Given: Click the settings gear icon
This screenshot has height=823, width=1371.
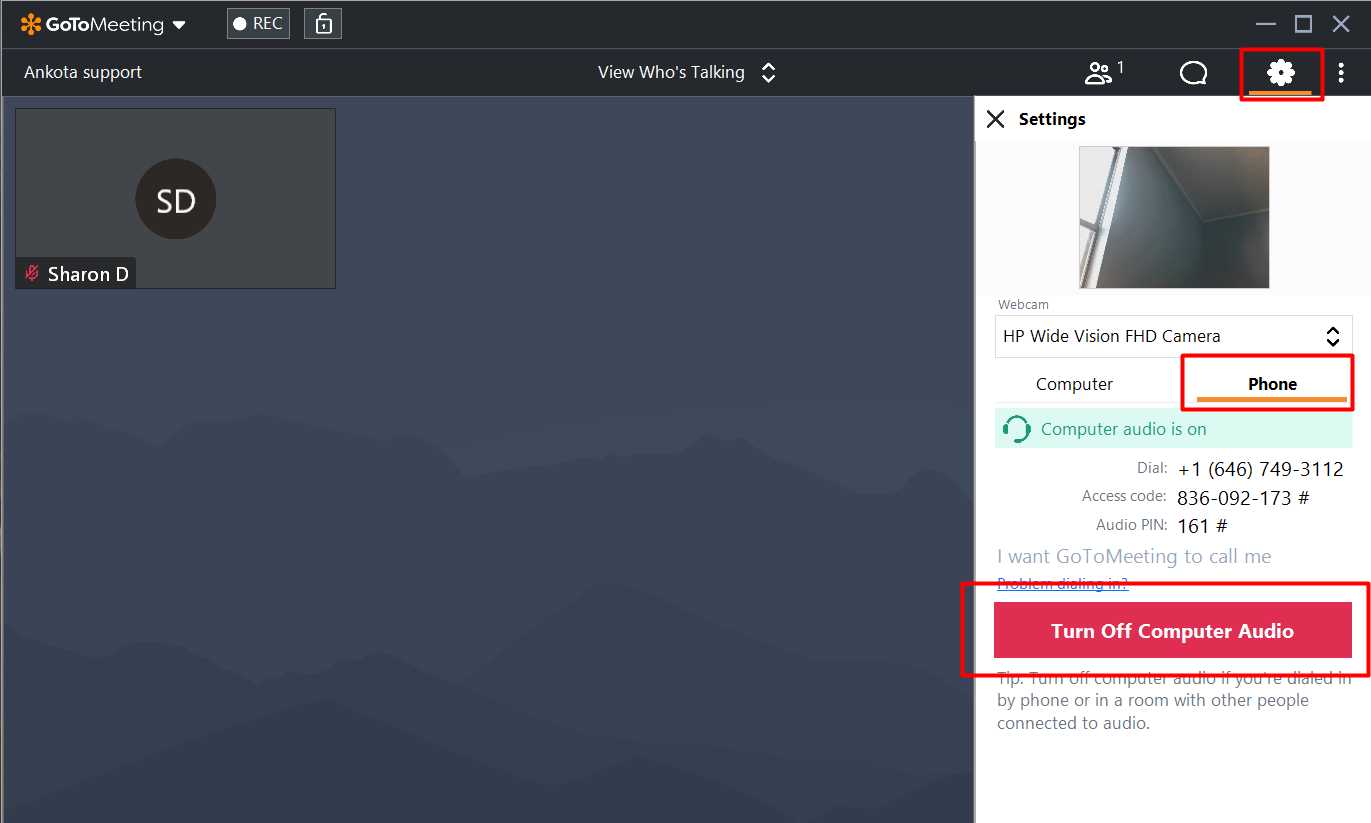Looking at the screenshot, I should pyautogui.click(x=1280, y=72).
